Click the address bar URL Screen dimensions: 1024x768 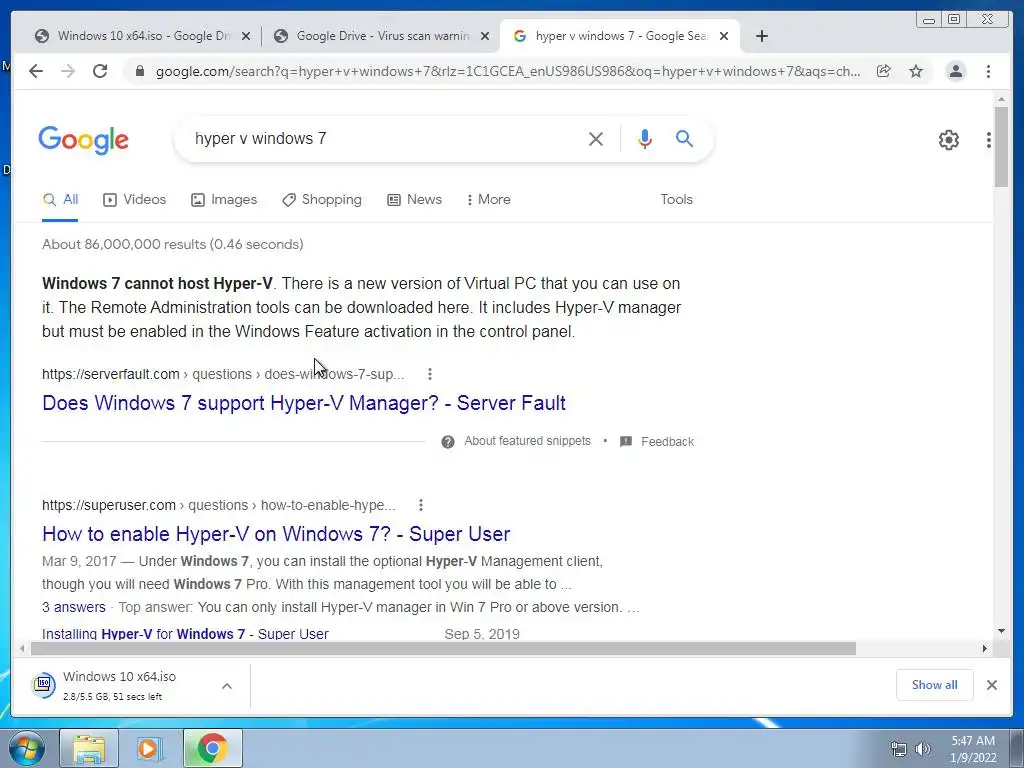pos(507,71)
